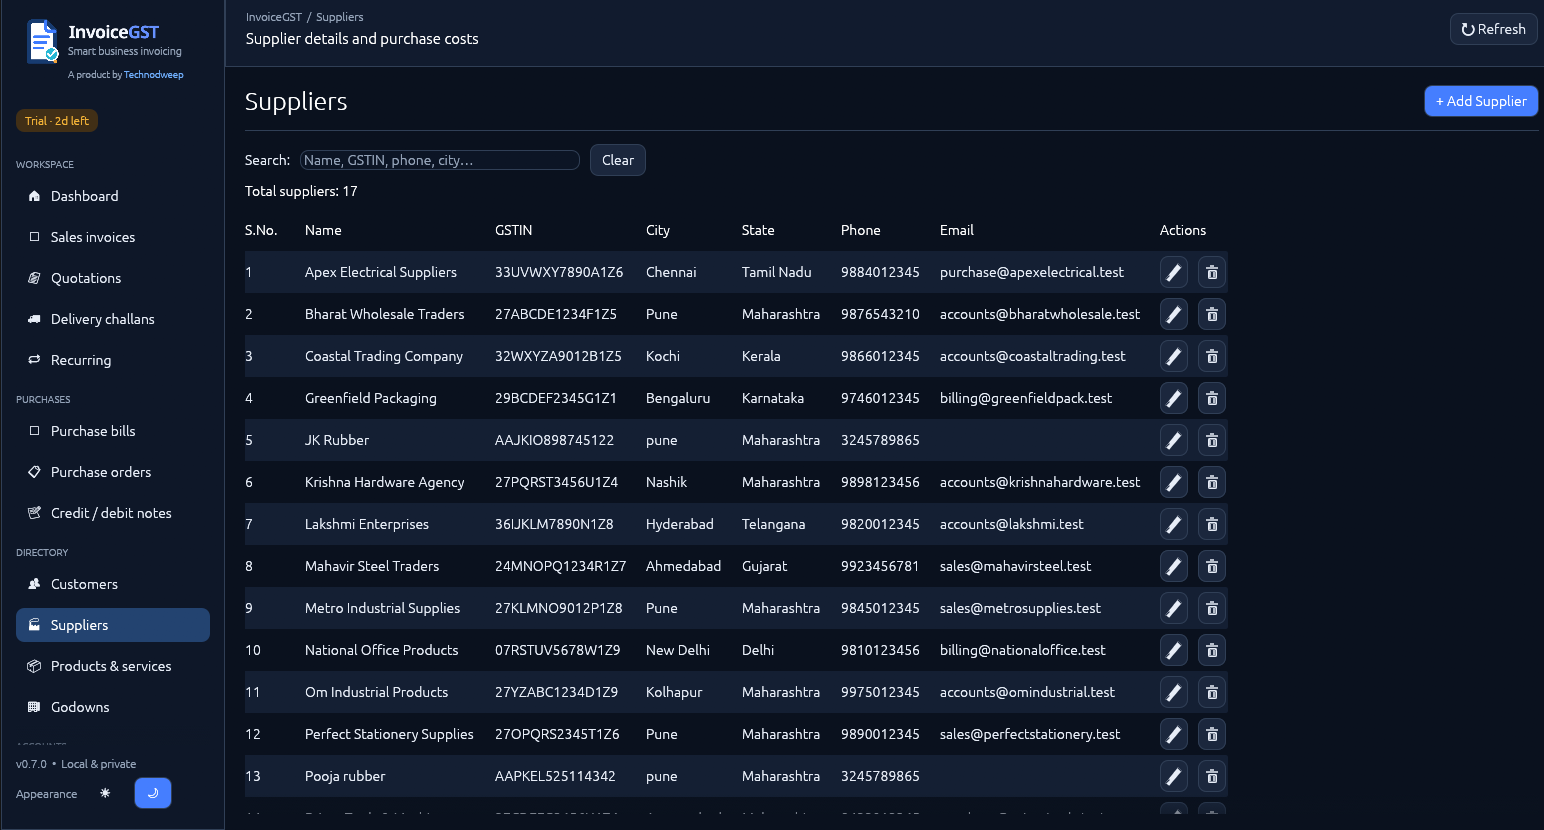1544x830 pixels.
Task: Open Quotations page
Action: pos(113,278)
